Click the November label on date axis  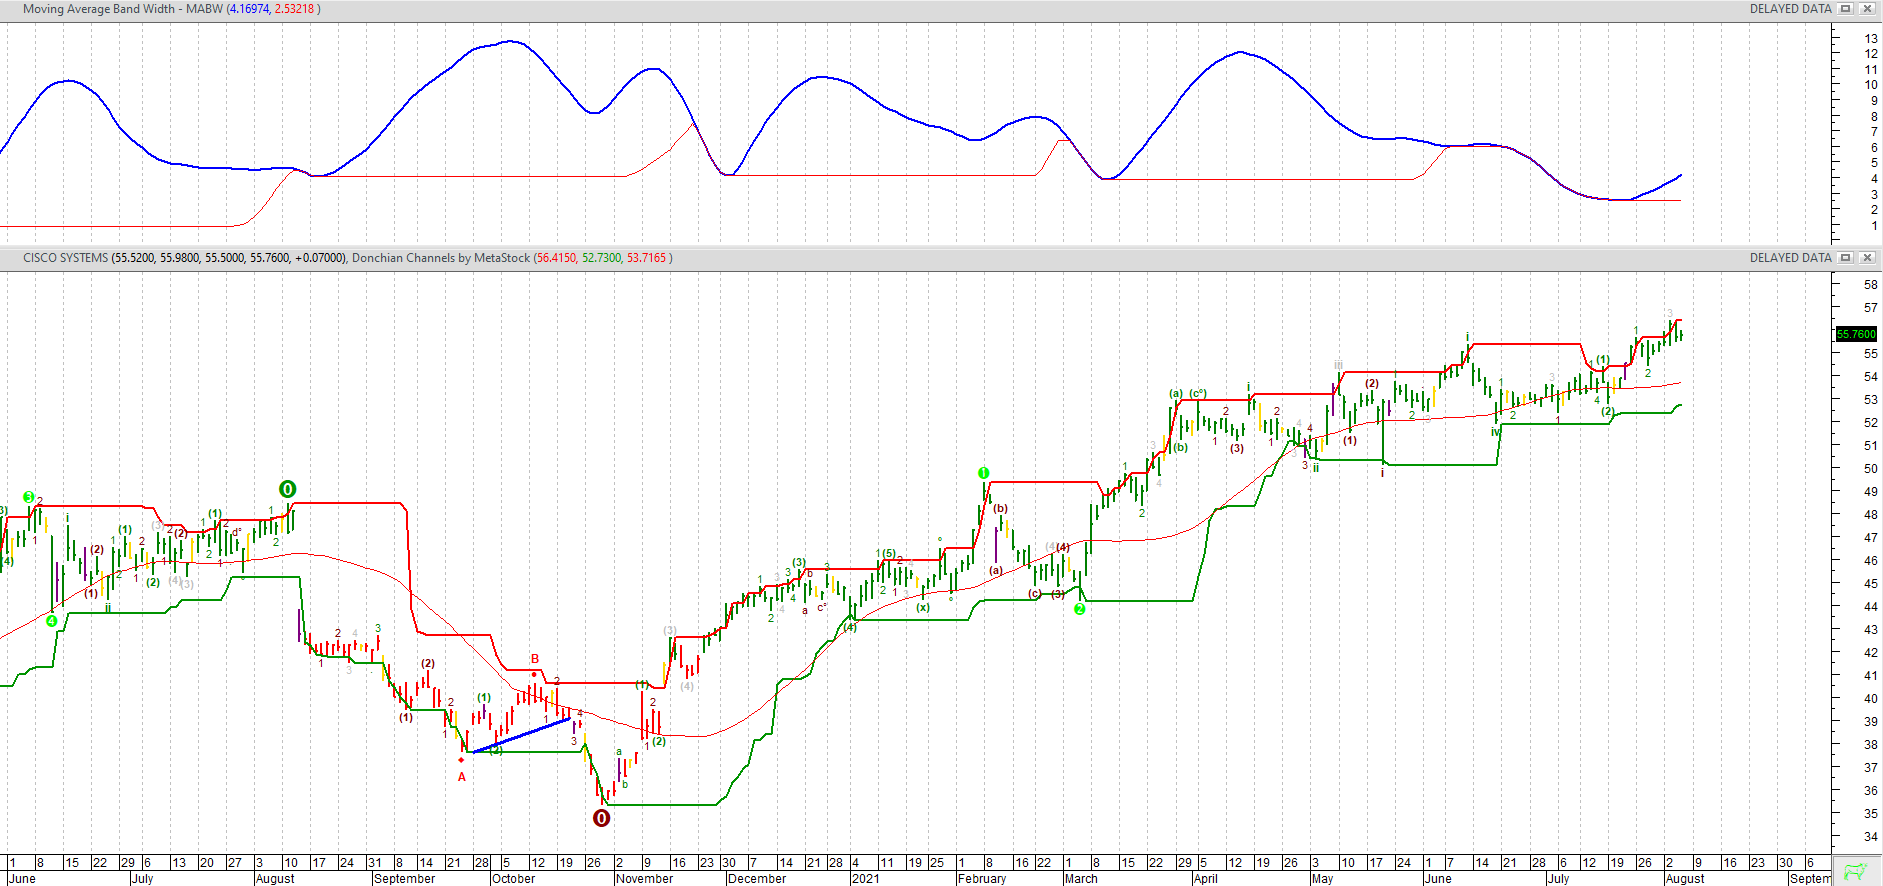(644, 879)
